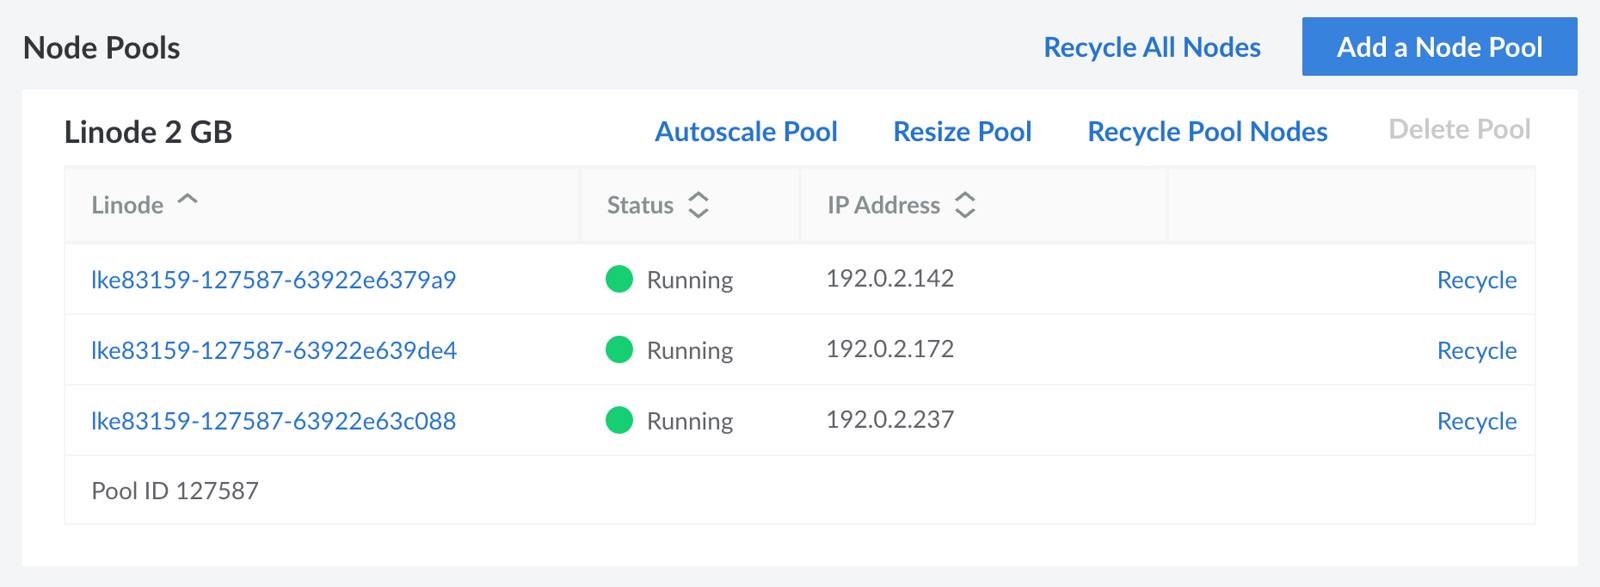
Task: Click the green status dot for node 63922e63c088
Action: point(619,420)
